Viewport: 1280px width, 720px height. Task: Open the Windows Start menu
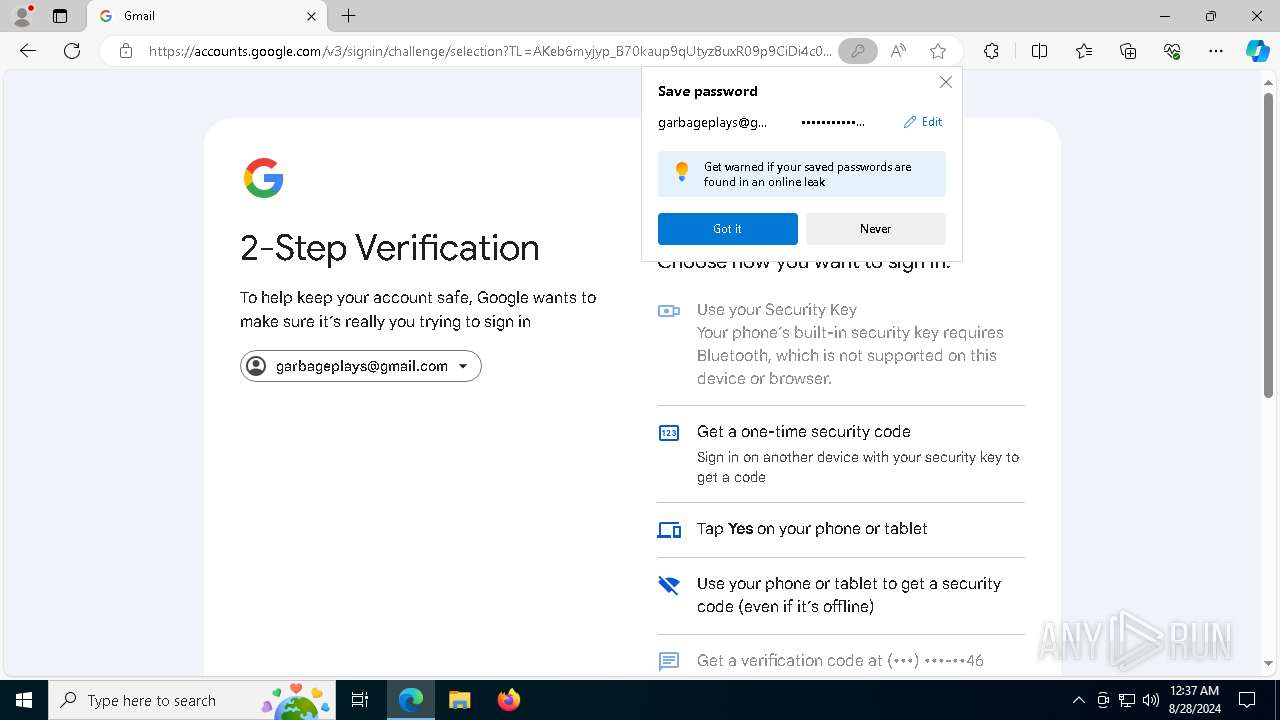tap(24, 700)
